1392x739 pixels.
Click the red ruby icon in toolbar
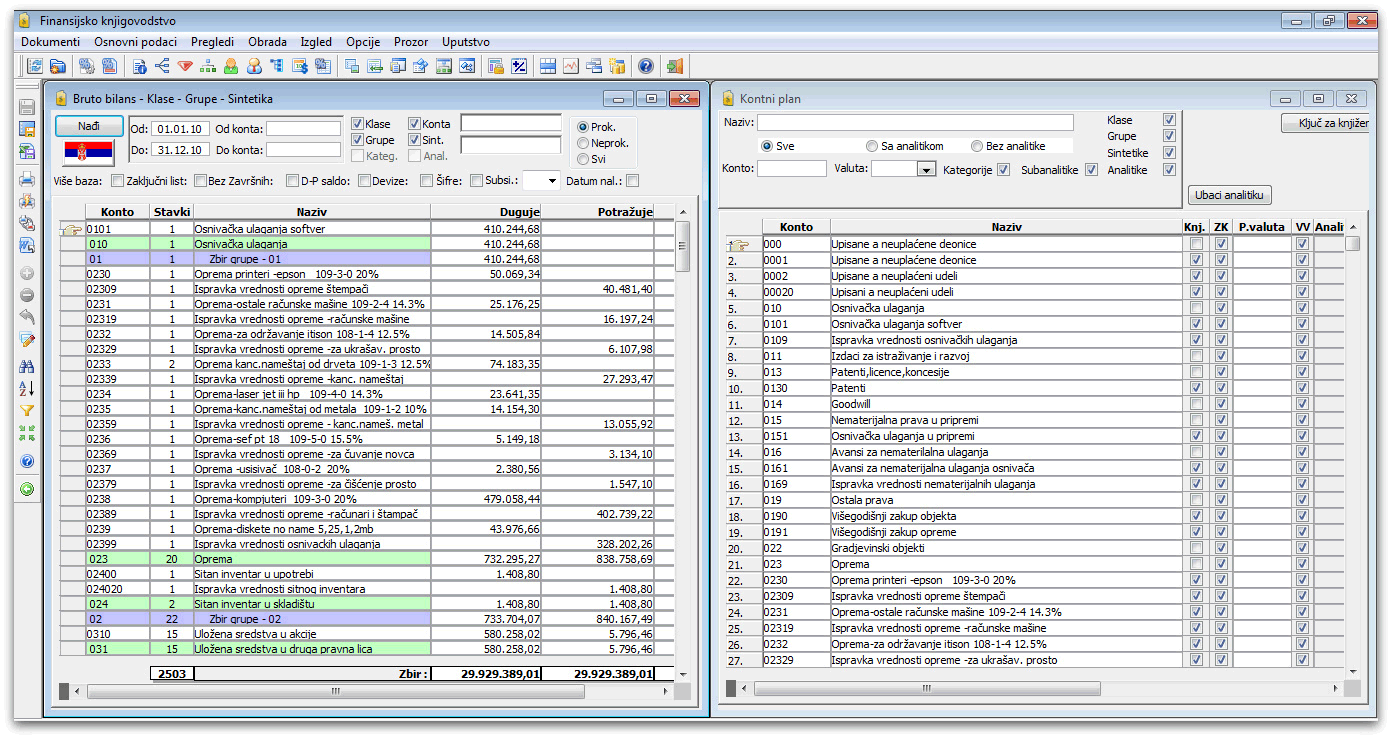185,66
